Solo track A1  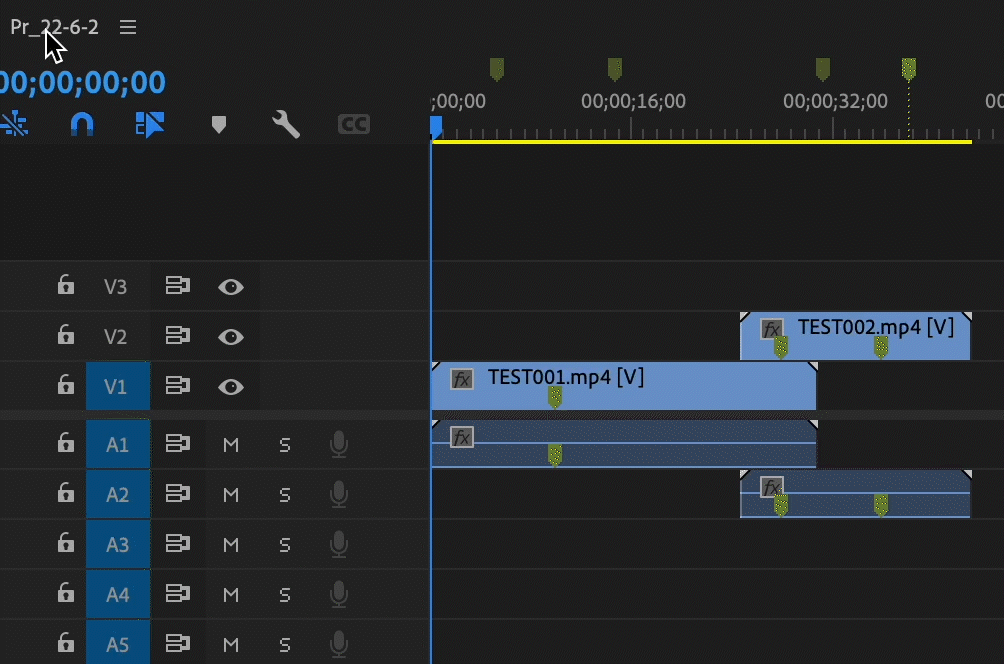(x=285, y=445)
